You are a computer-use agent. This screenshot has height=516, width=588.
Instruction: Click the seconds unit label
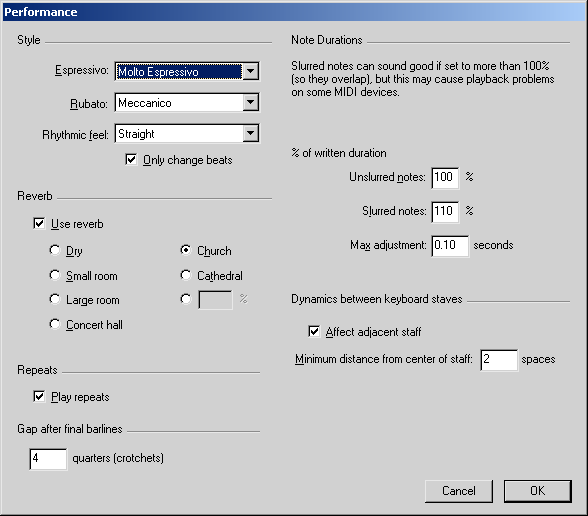coord(493,245)
